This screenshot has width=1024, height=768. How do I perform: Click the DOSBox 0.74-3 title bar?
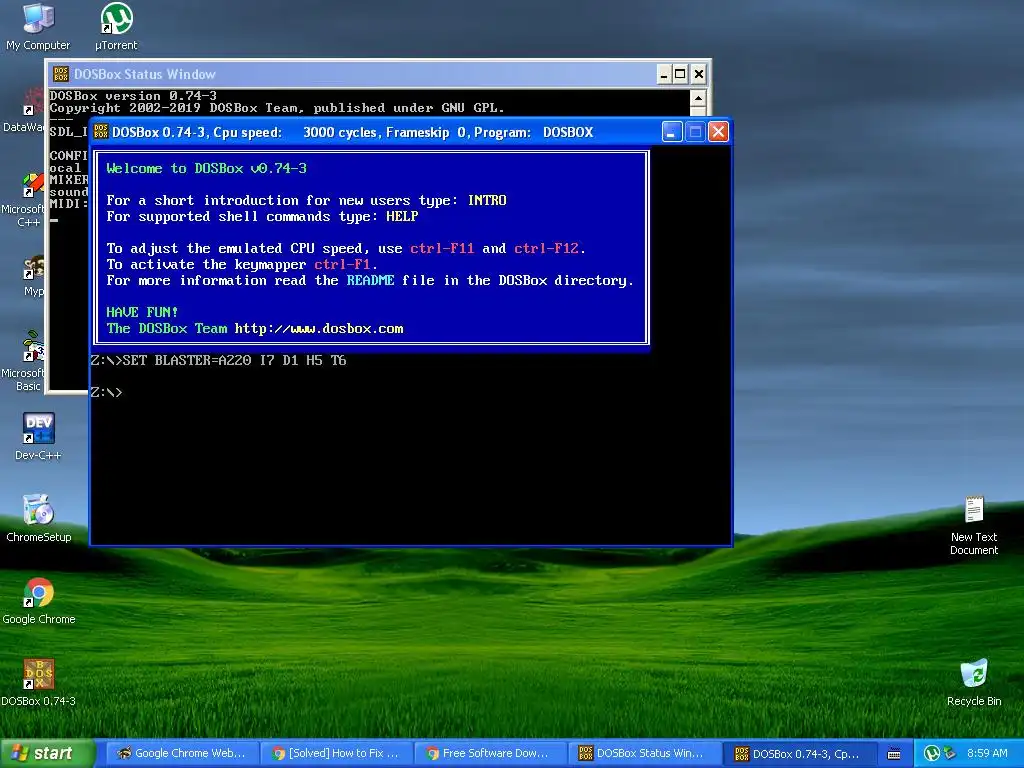tap(410, 132)
